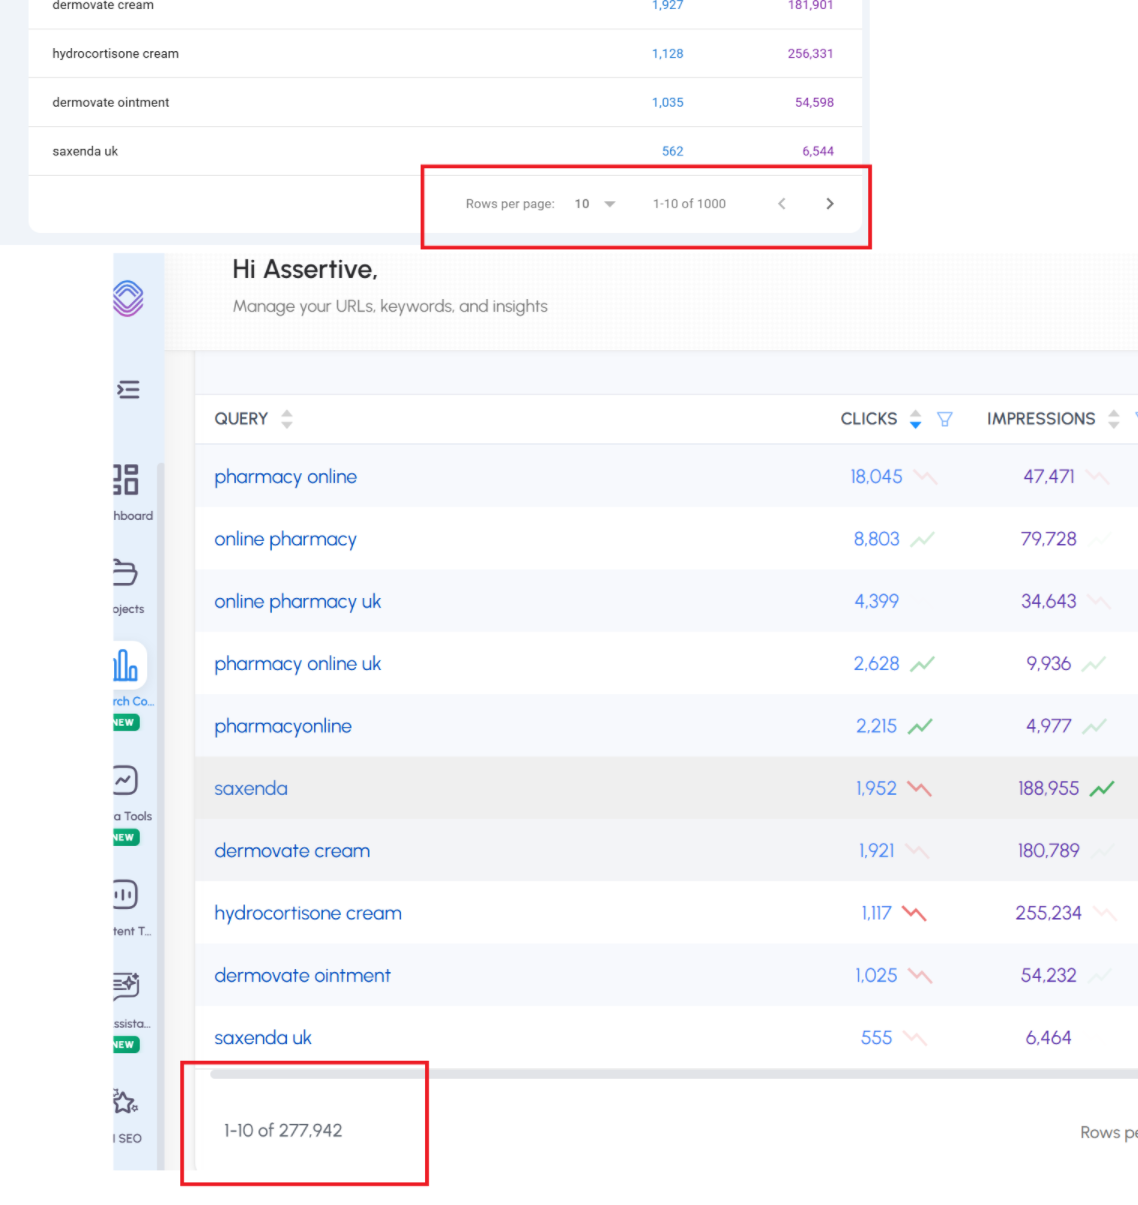Open the AI Assistant sidebar icon
The height and width of the screenshot is (1205, 1138).
tap(126, 986)
